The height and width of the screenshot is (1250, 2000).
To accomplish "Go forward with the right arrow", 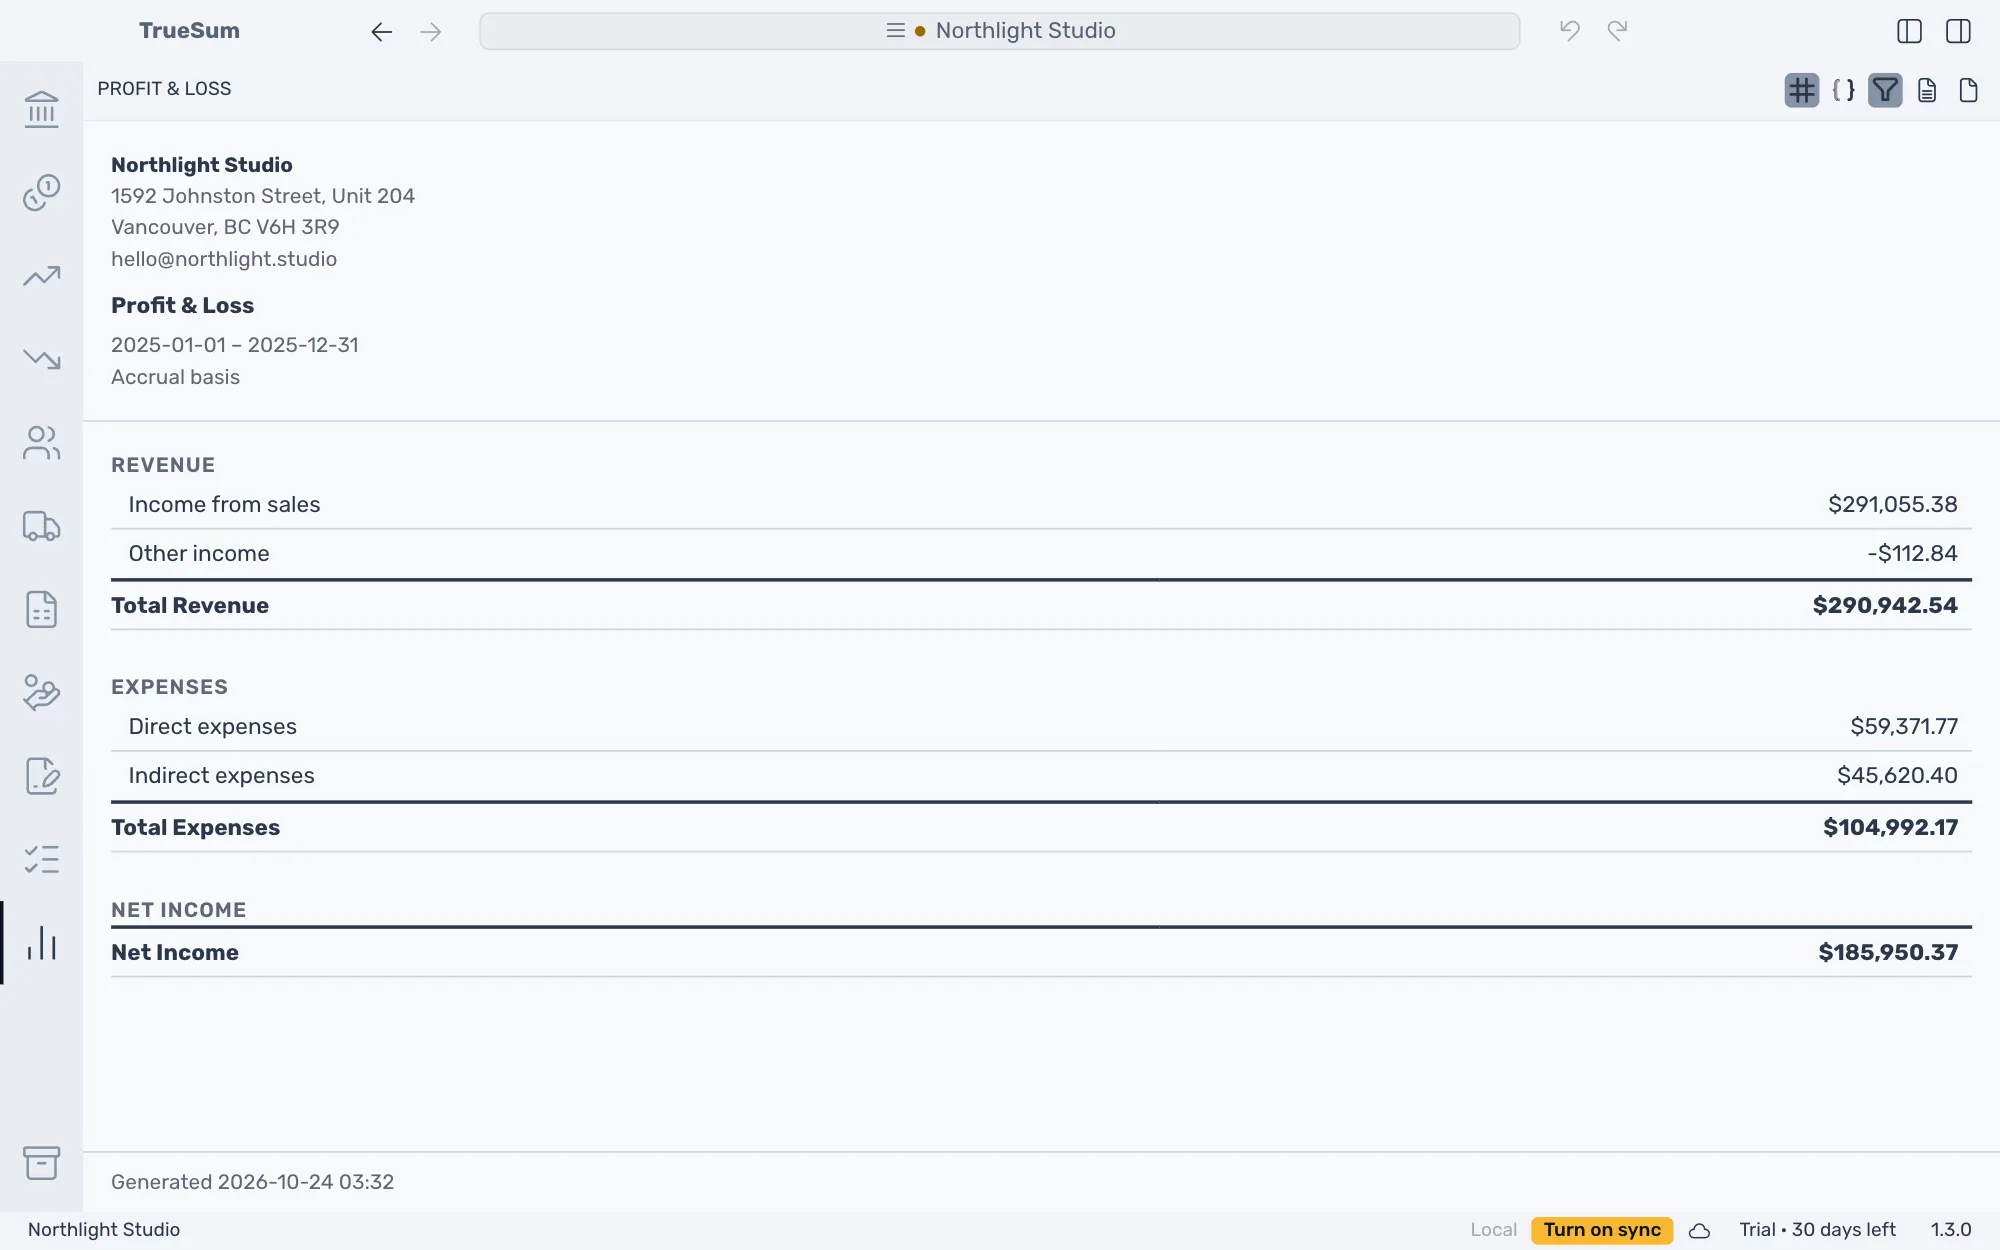I will pos(431,32).
